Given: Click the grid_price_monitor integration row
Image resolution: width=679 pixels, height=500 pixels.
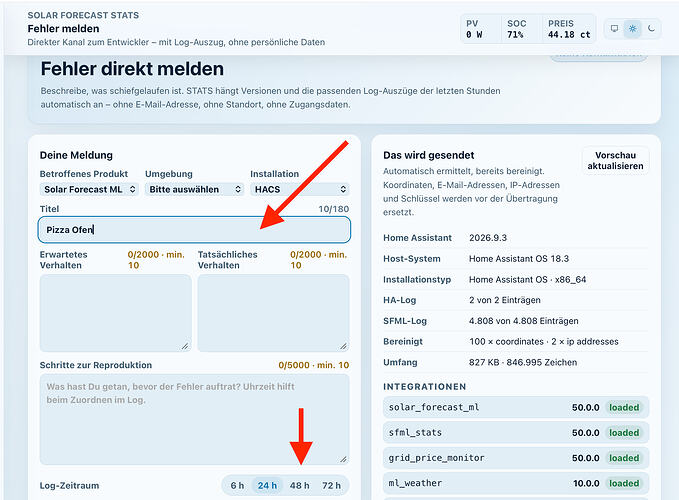Looking at the screenshot, I should click(x=516, y=458).
